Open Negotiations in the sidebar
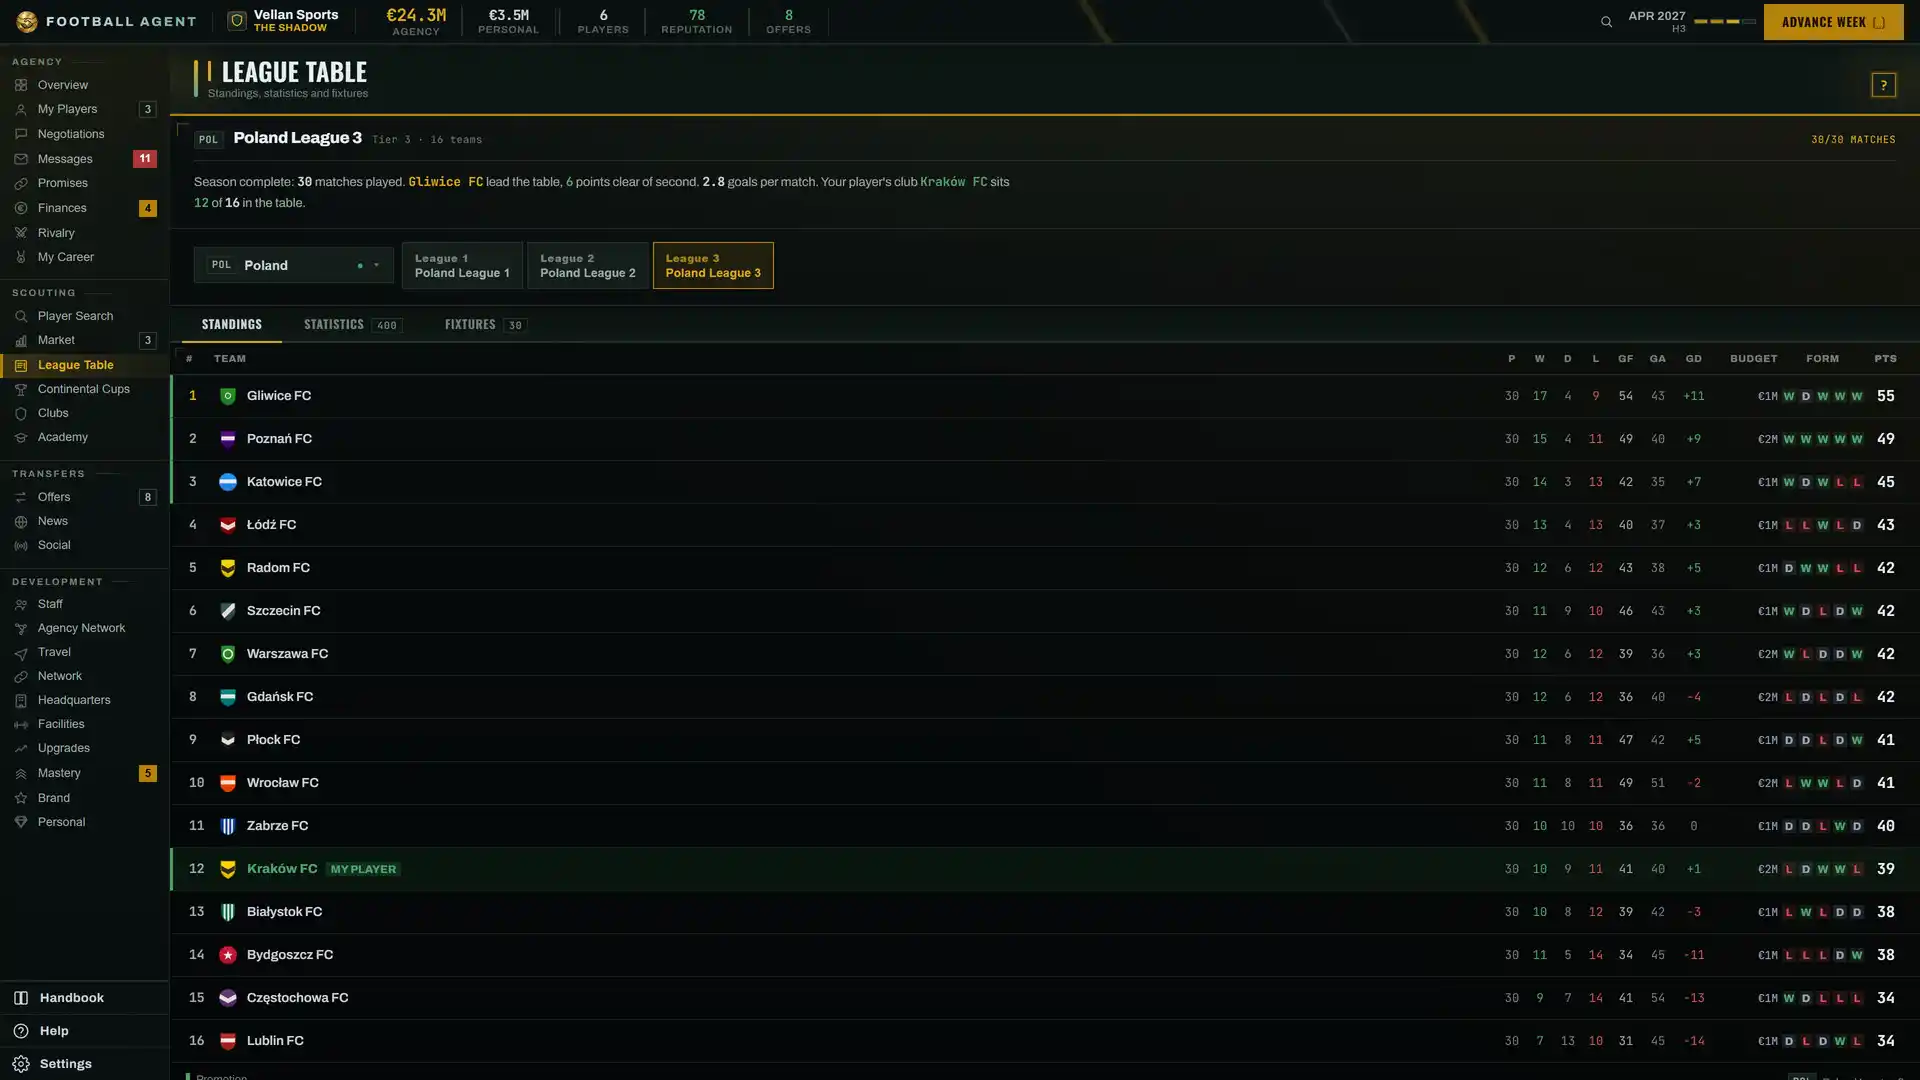 84,134
